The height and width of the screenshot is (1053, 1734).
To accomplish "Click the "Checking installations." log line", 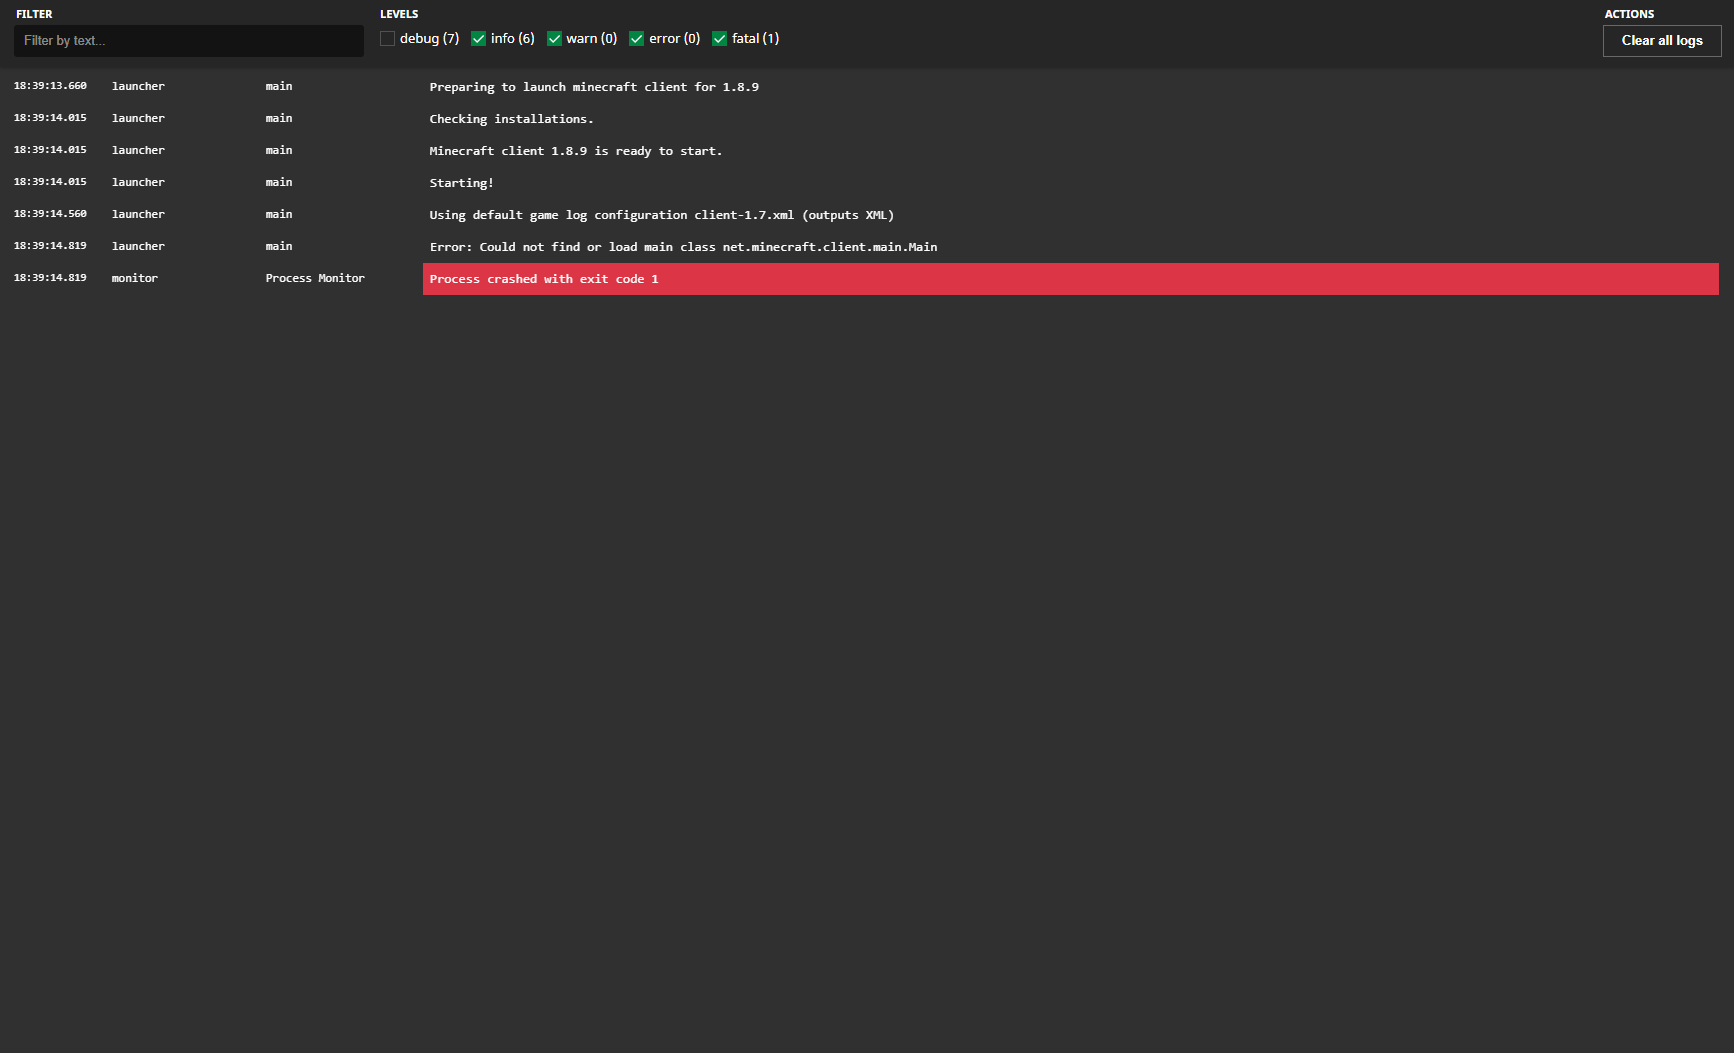I will [511, 119].
